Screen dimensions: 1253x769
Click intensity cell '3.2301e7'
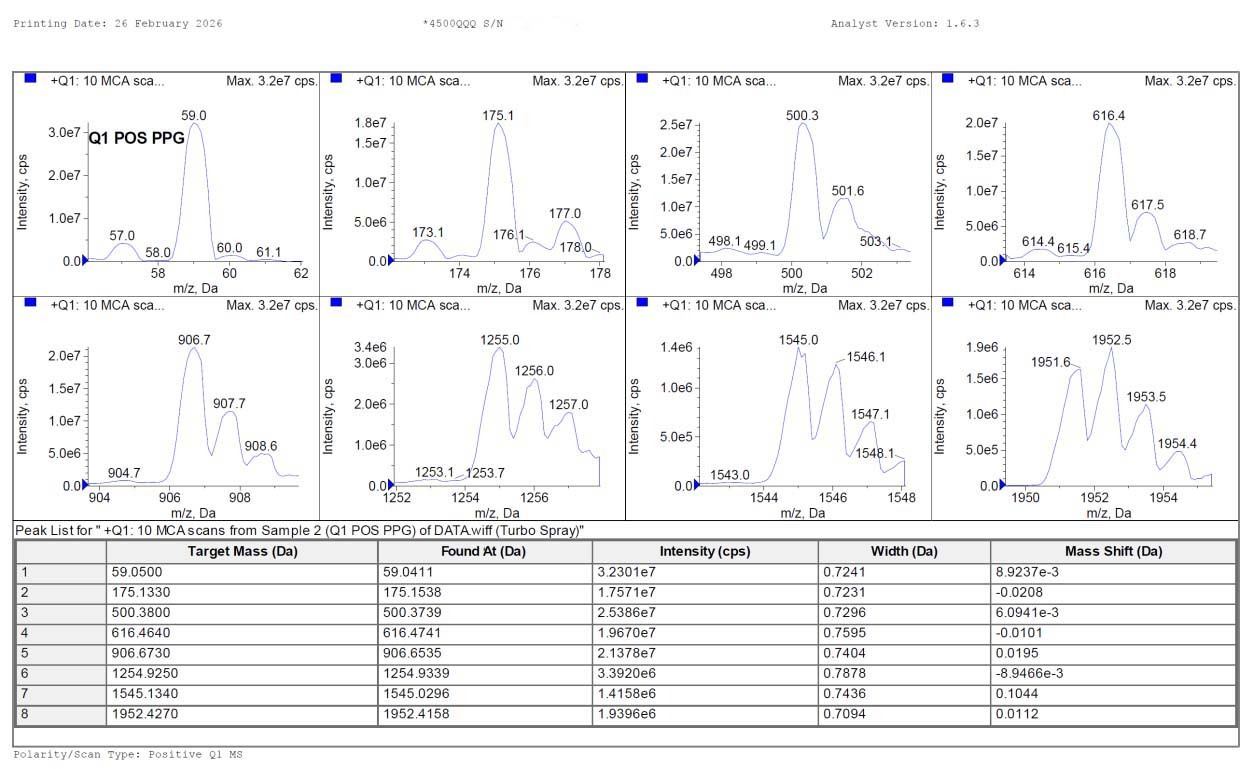point(705,572)
